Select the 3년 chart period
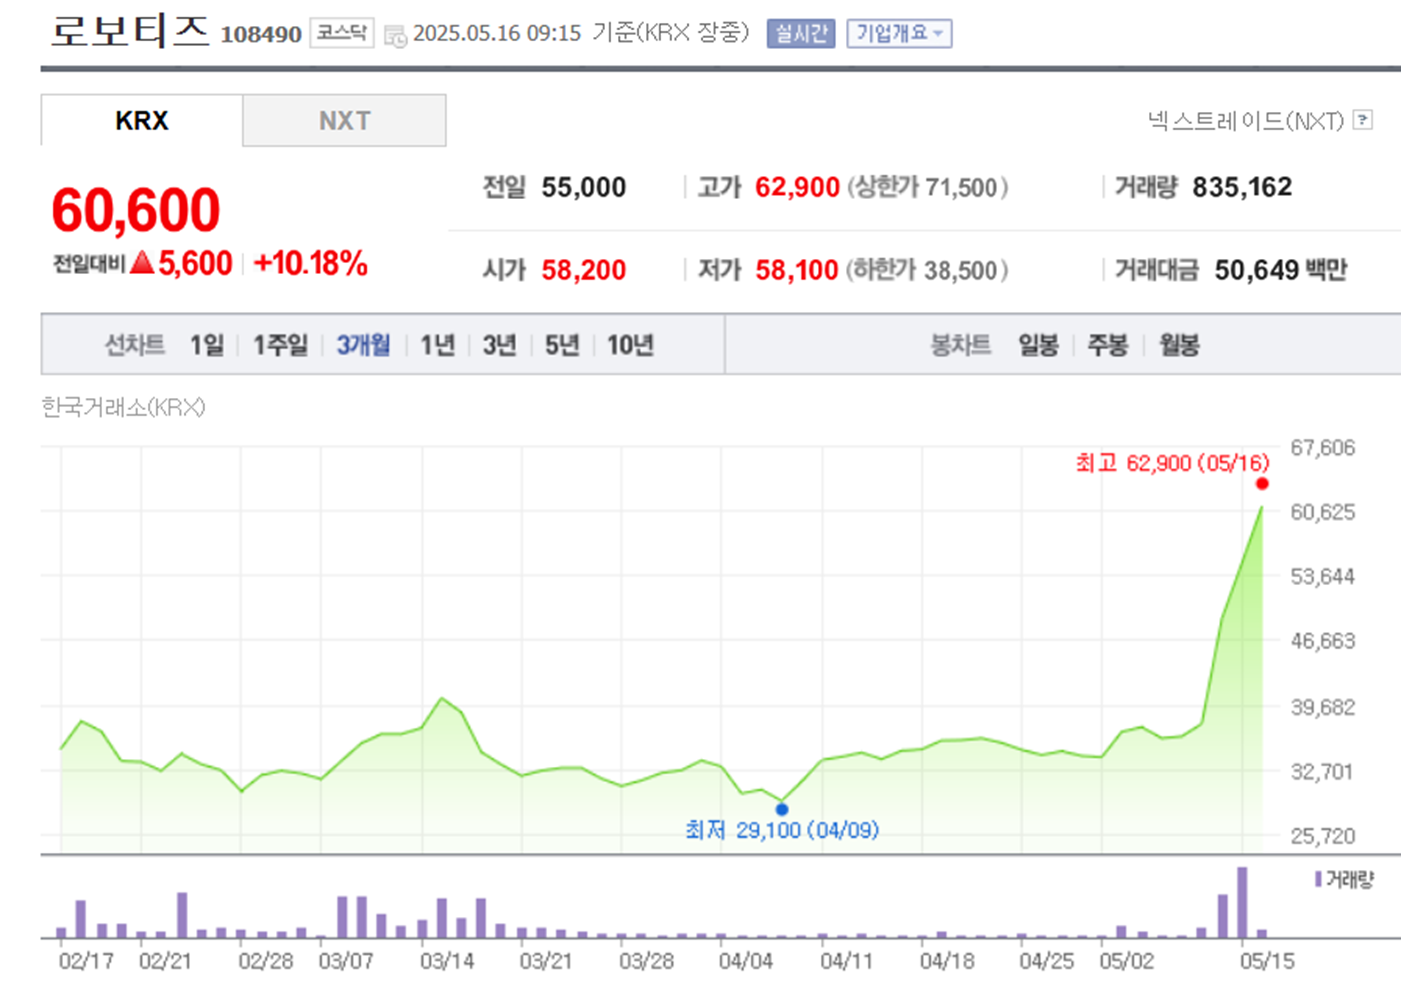Image resolution: width=1401 pixels, height=994 pixels. [499, 345]
